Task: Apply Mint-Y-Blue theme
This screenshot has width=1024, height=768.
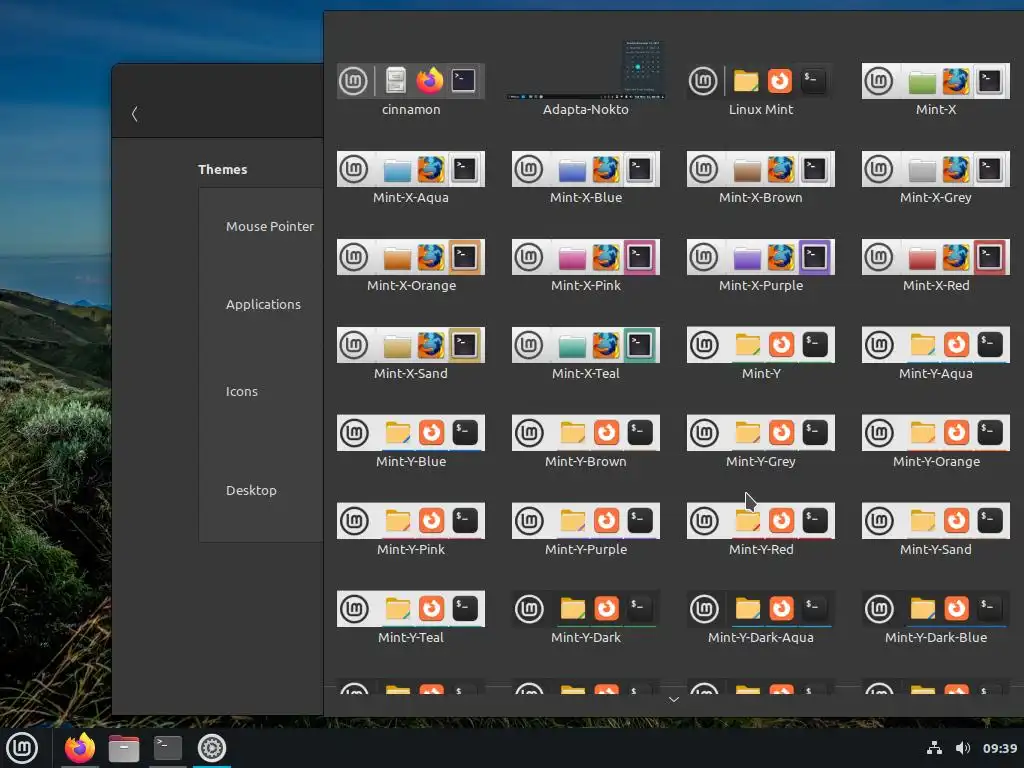Action: tap(411, 433)
